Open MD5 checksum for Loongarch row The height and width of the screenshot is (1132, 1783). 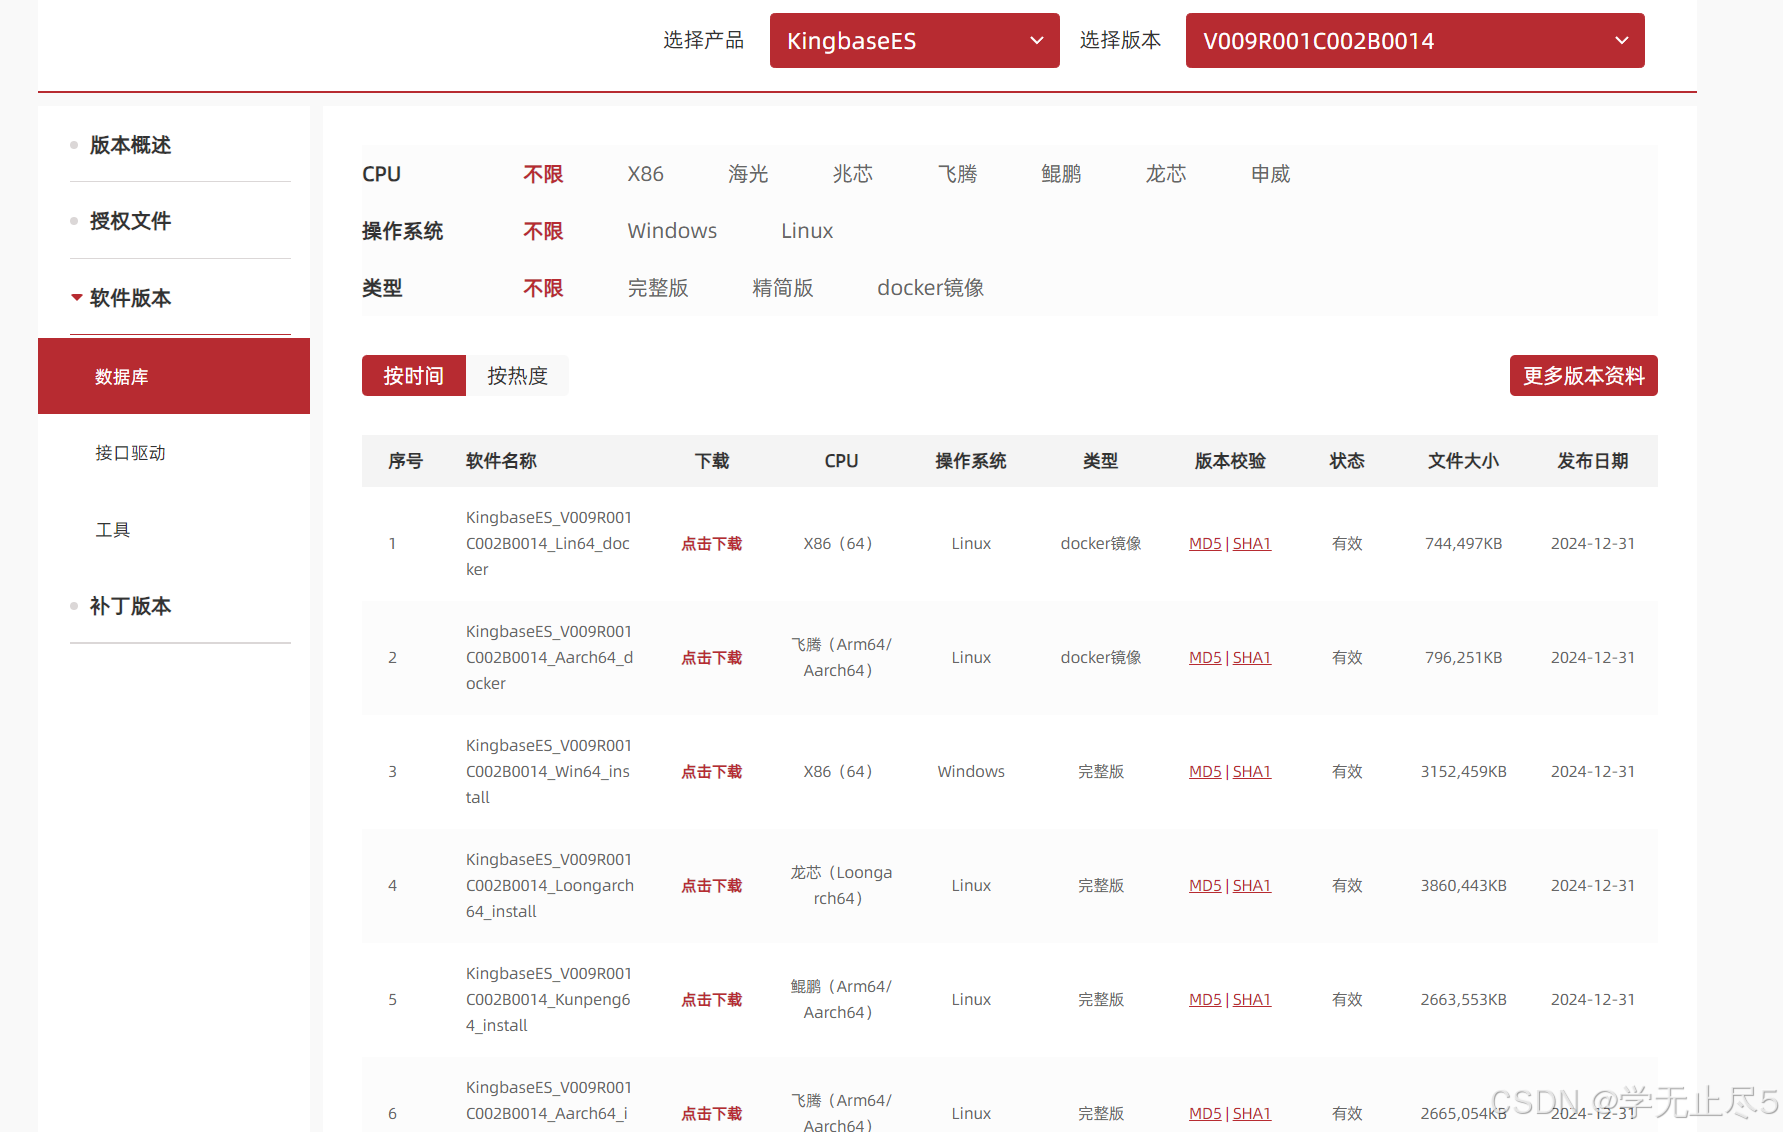click(x=1205, y=886)
